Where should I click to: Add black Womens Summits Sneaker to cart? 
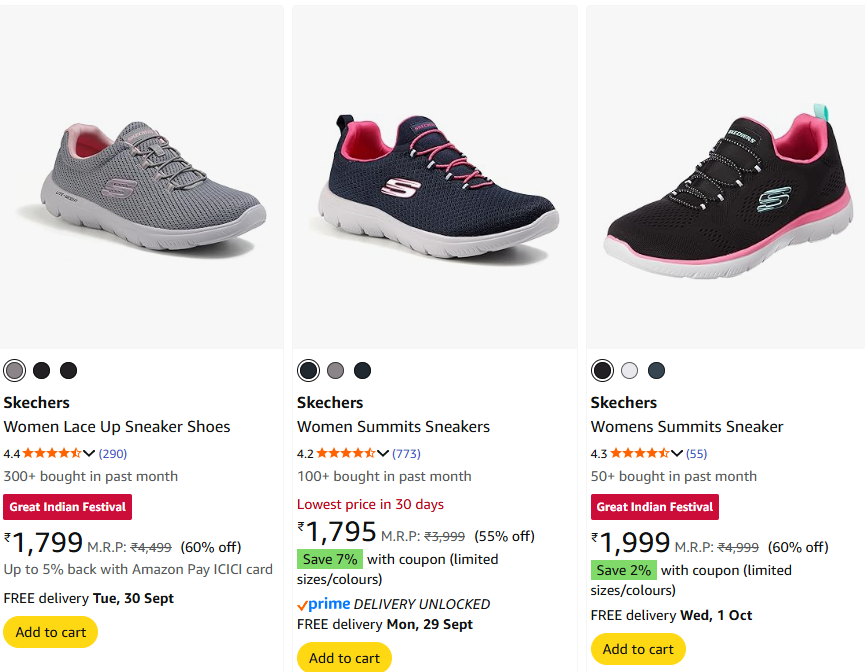tap(638, 649)
